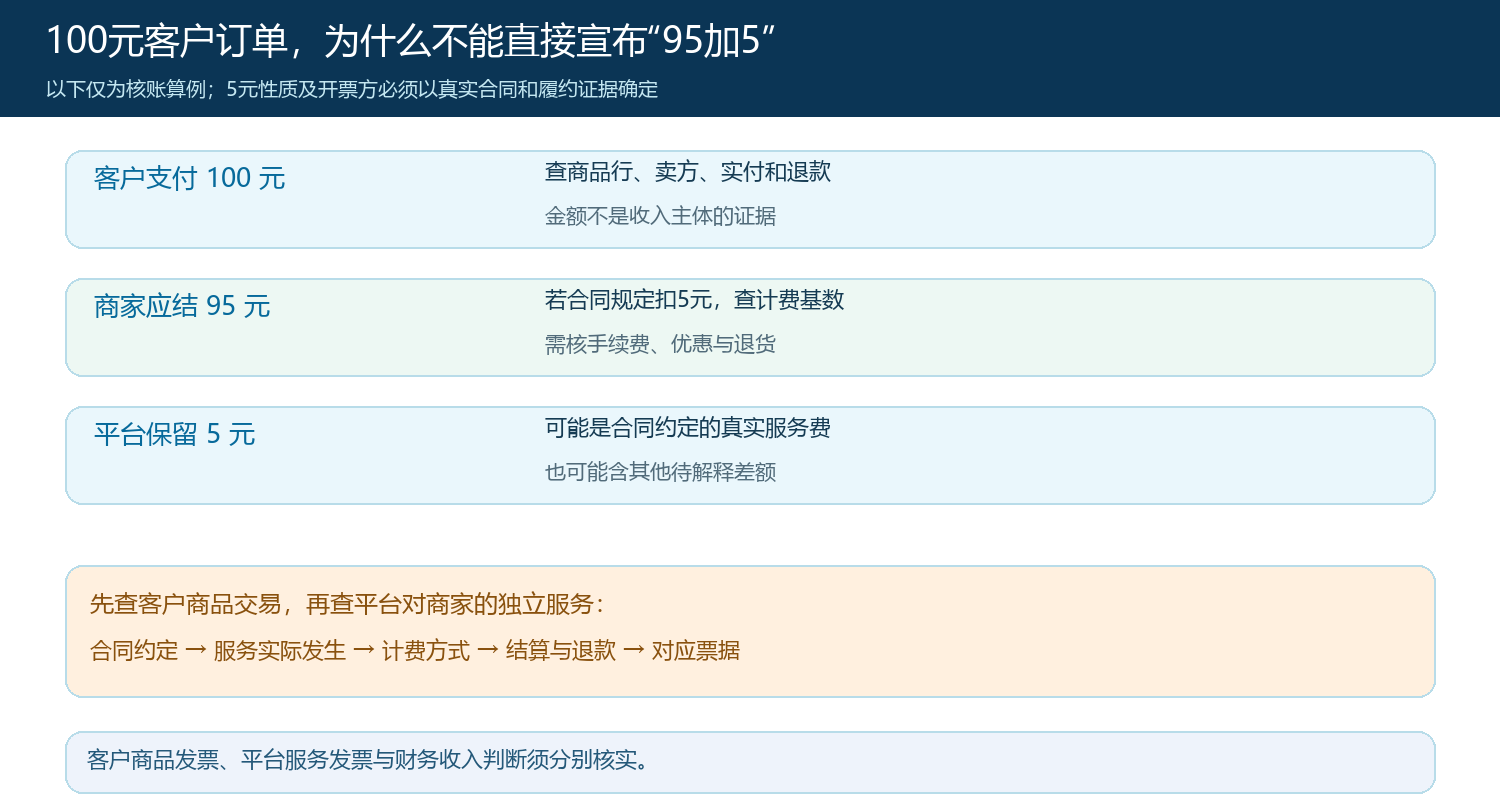Screen dimensions: 1500x805
Task: Select the line 可能是合同约定的真实服务费
Action: [688, 428]
